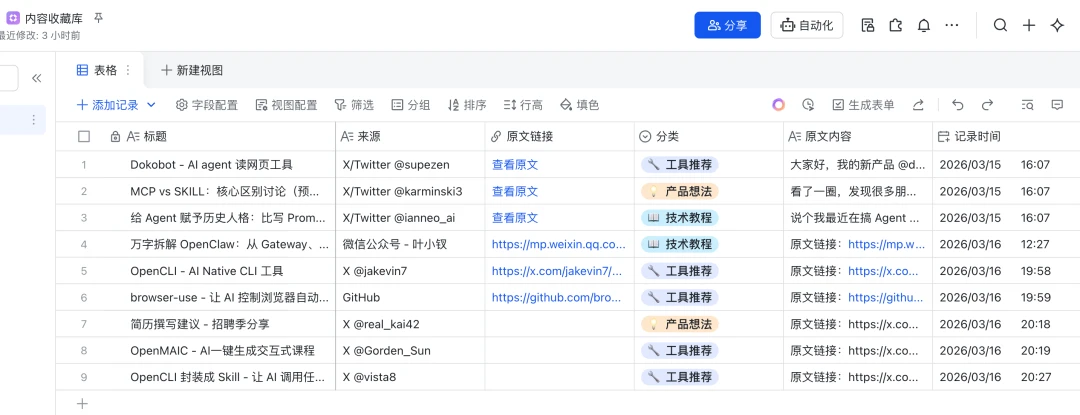Open sidebar item three-dot menu
The width and height of the screenshot is (1080, 415).
pos(33,120)
